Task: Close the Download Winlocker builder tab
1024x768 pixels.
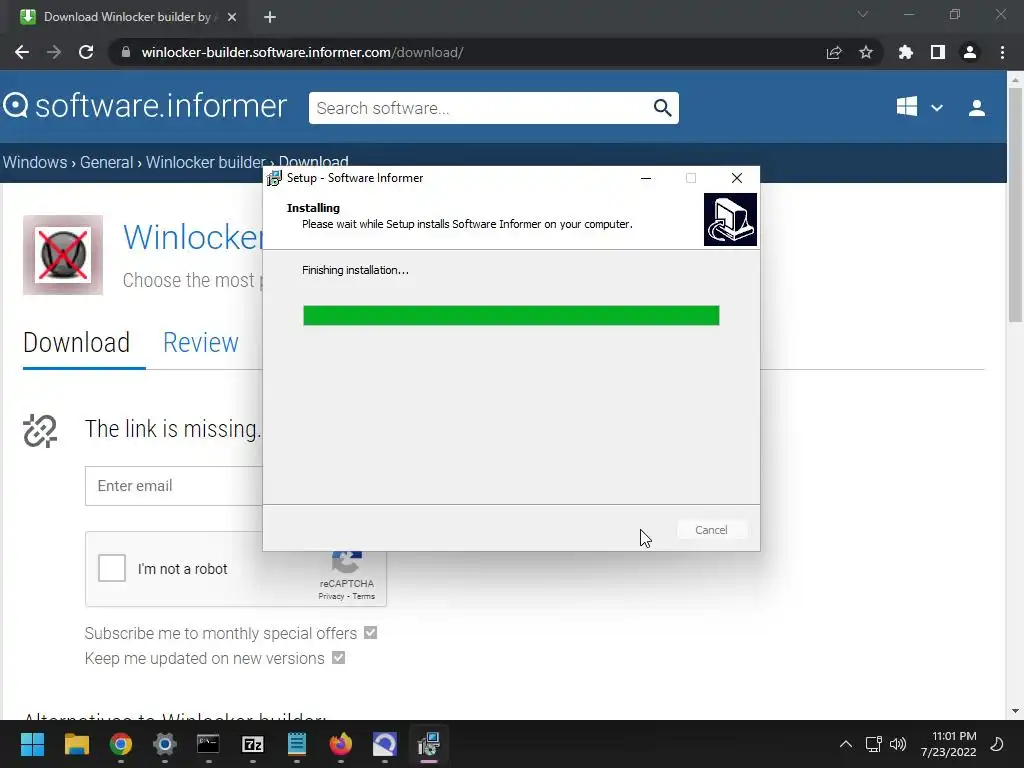Action: pyautogui.click(x=232, y=17)
